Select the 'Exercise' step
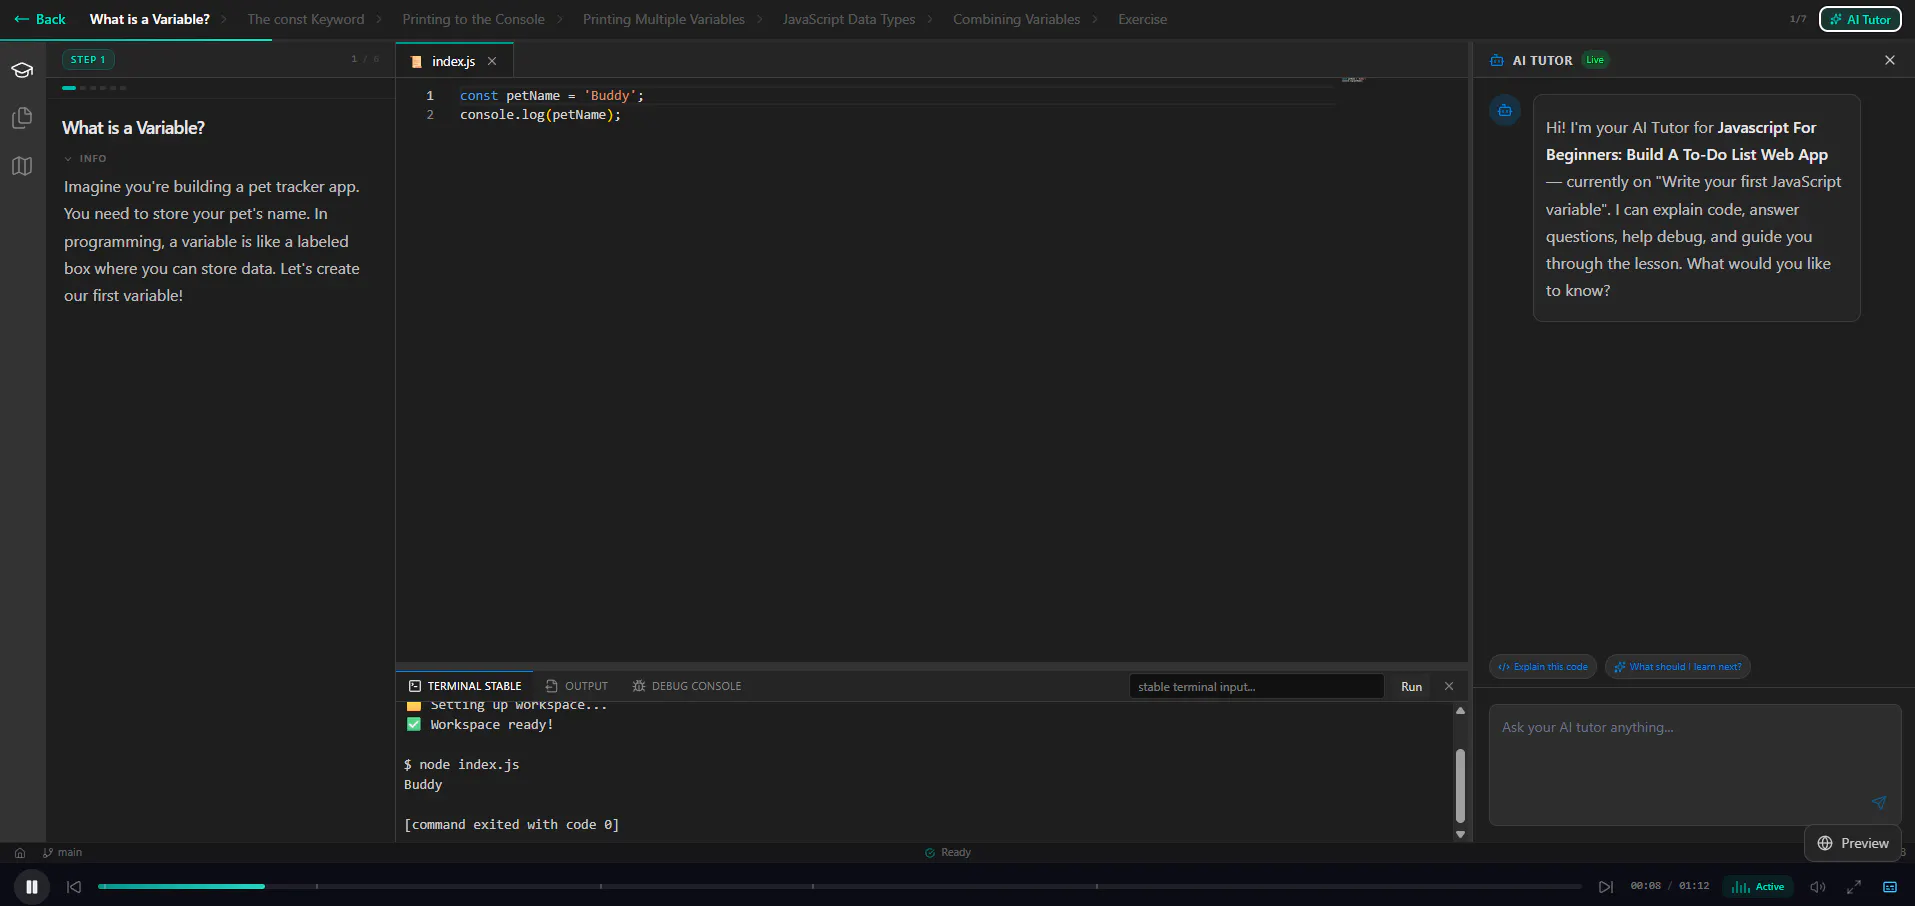 point(1142,19)
